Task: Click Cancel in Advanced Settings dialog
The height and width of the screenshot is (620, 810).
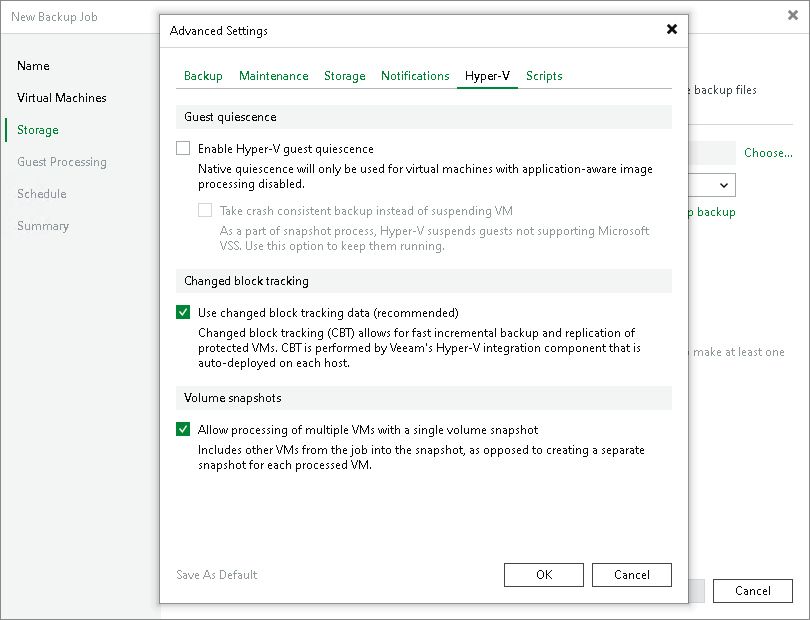Action: pos(632,575)
